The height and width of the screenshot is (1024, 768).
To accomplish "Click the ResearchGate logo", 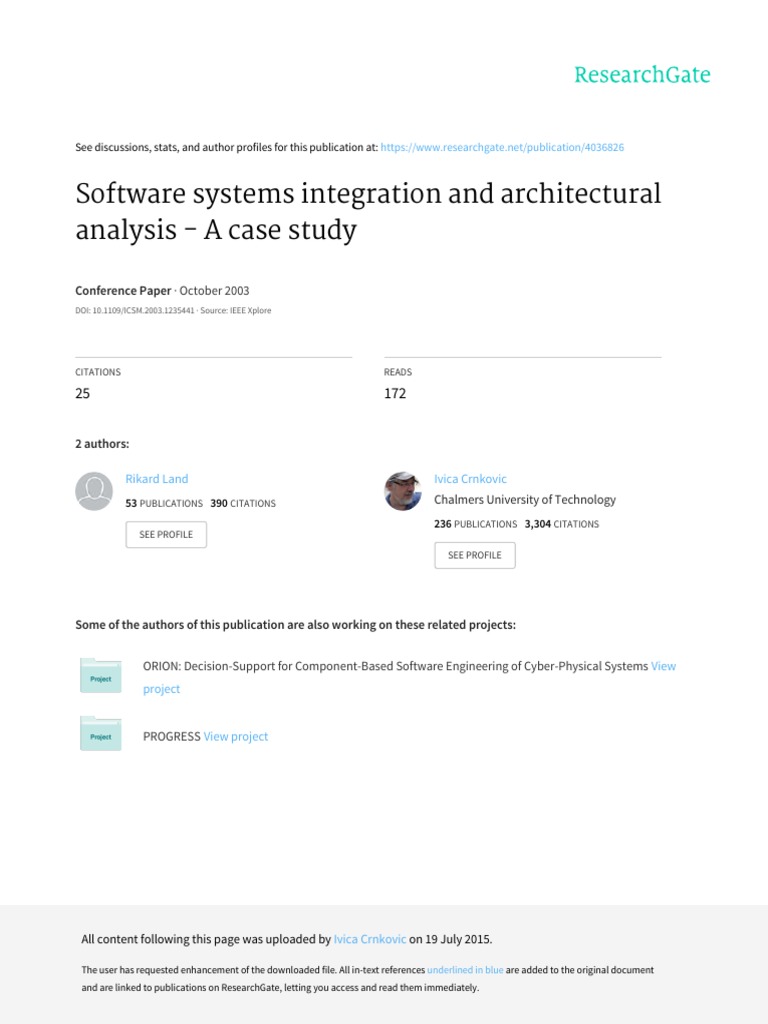I will pos(642,75).
